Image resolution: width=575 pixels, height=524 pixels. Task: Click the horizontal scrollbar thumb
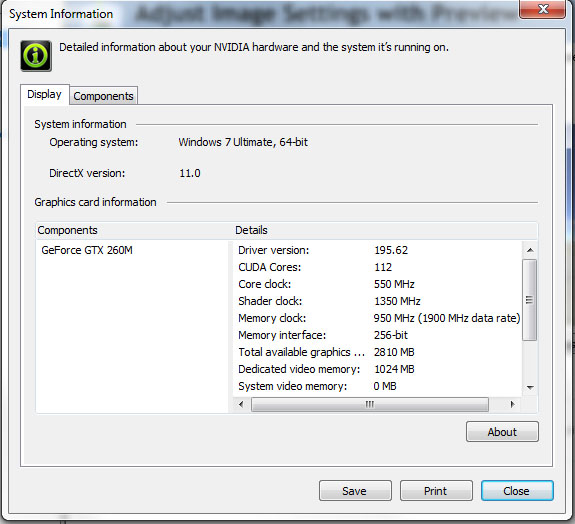(370, 404)
